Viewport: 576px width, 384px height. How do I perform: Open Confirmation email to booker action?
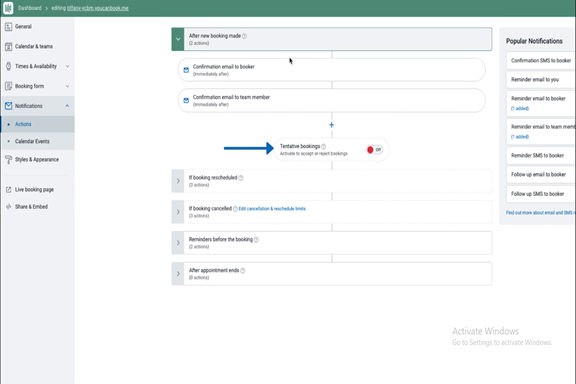click(x=331, y=70)
